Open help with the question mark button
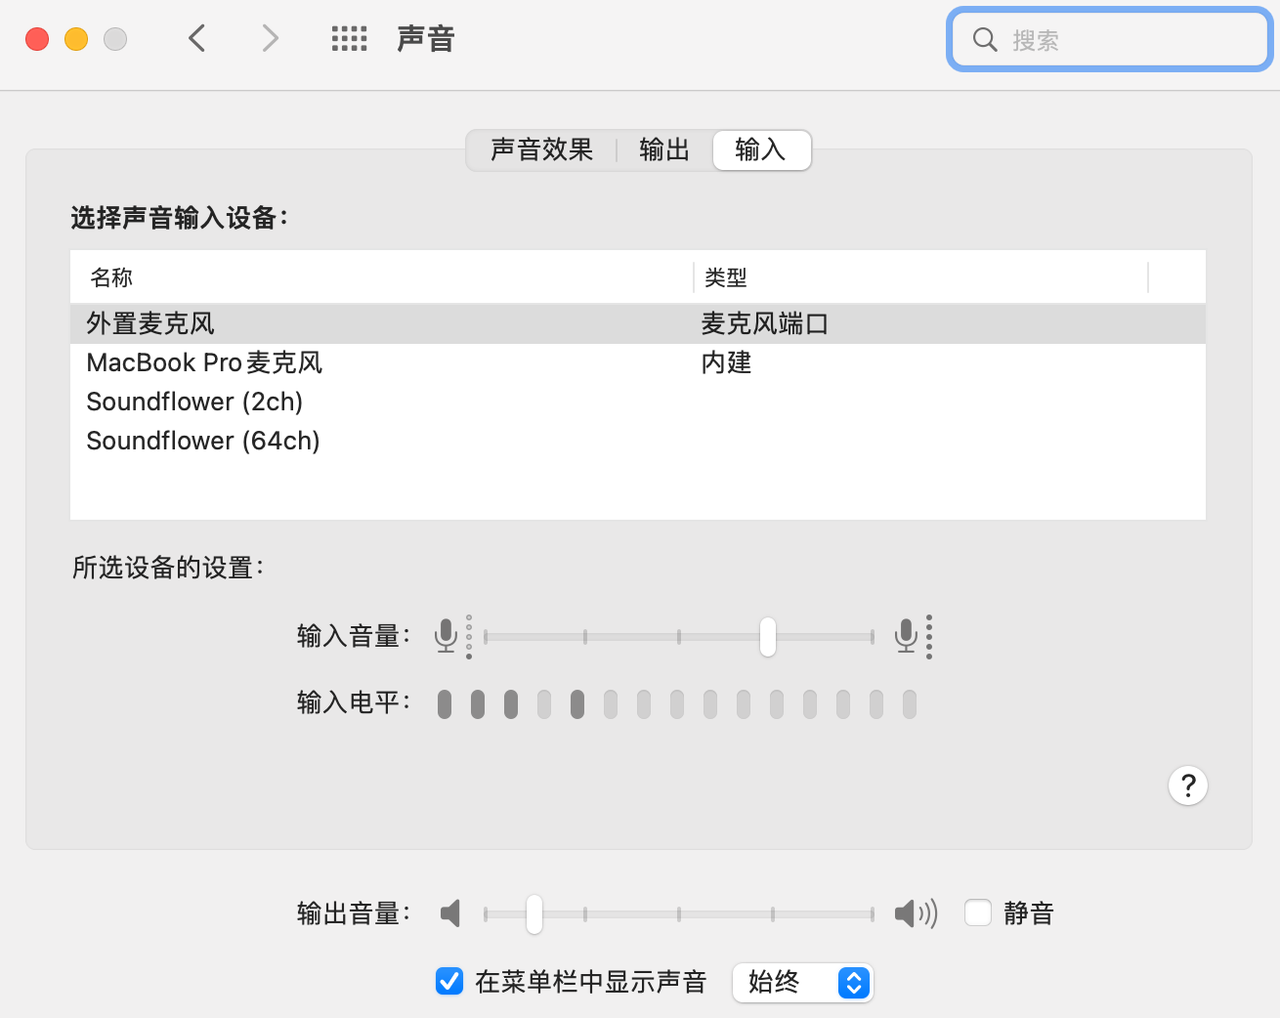1280x1018 pixels. pos(1188,786)
